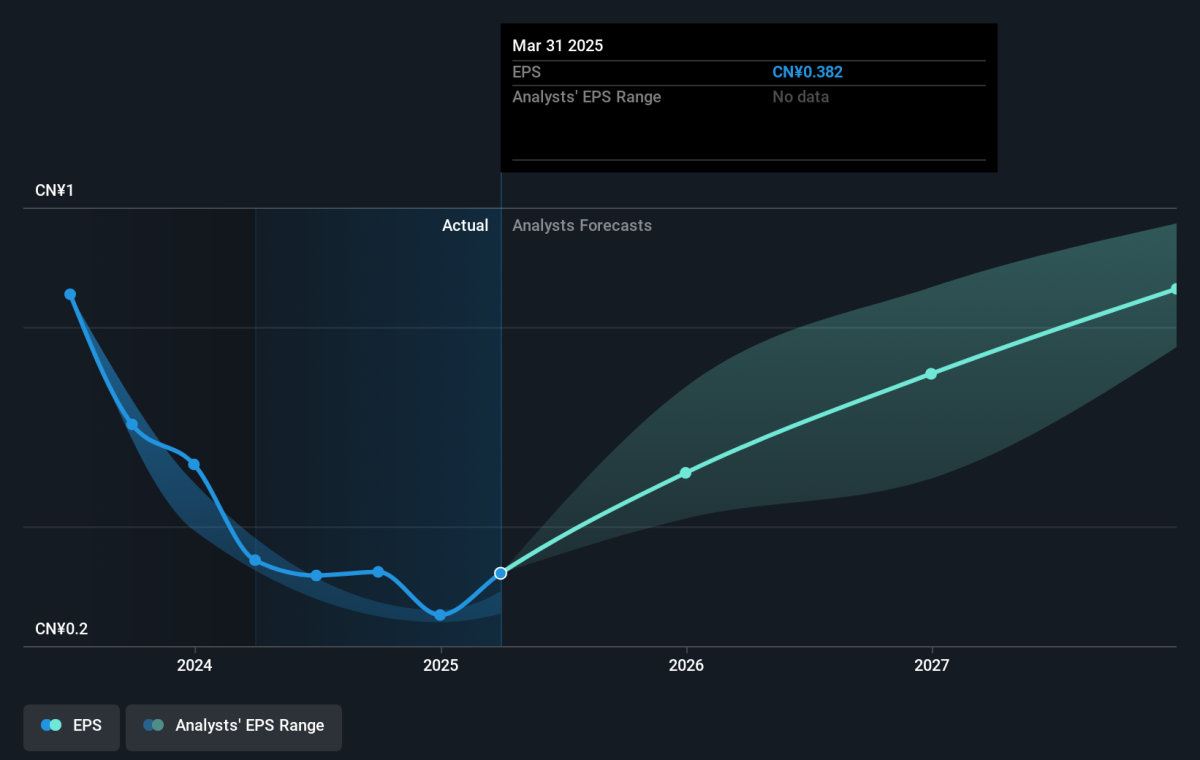The height and width of the screenshot is (760, 1200).
Task: Toggle the EPS legend series
Action: coord(71,727)
